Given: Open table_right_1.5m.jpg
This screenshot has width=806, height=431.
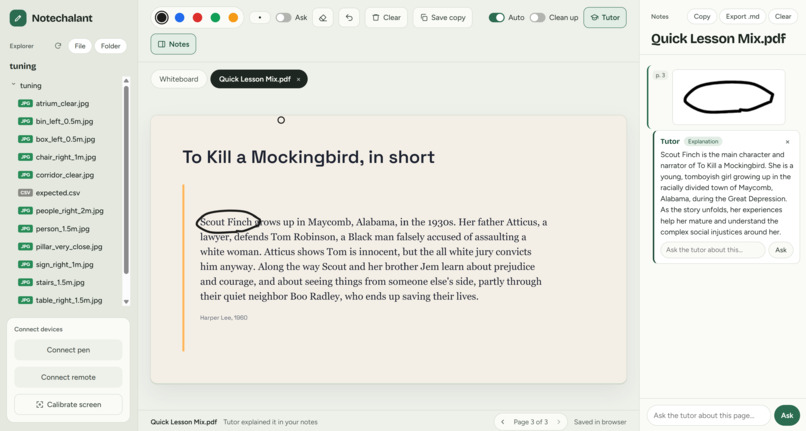Looking at the screenshot, I should click(69, 300).
